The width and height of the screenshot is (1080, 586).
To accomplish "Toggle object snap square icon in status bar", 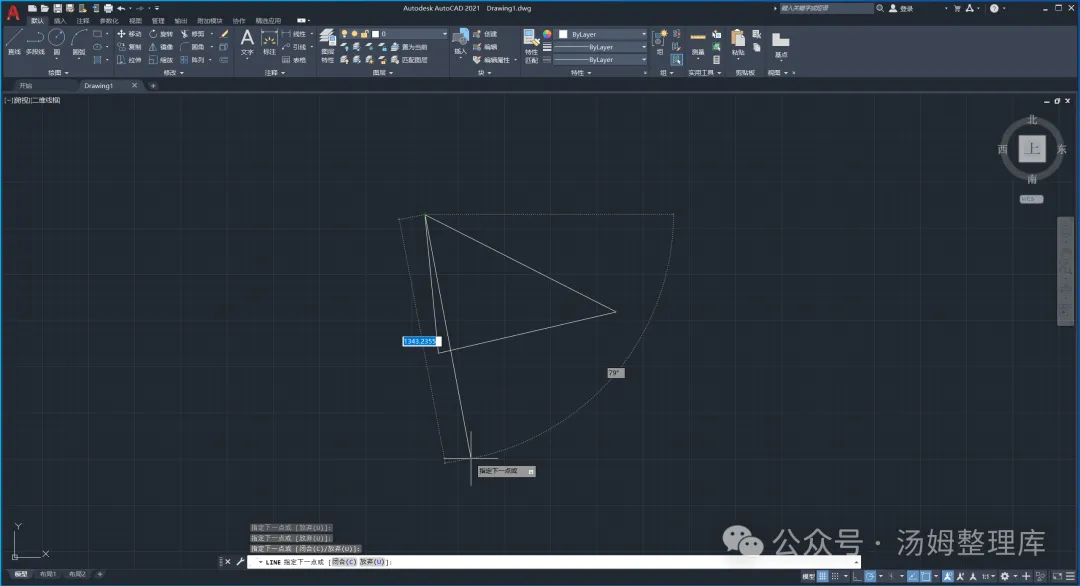I will [x=926, y=576].
